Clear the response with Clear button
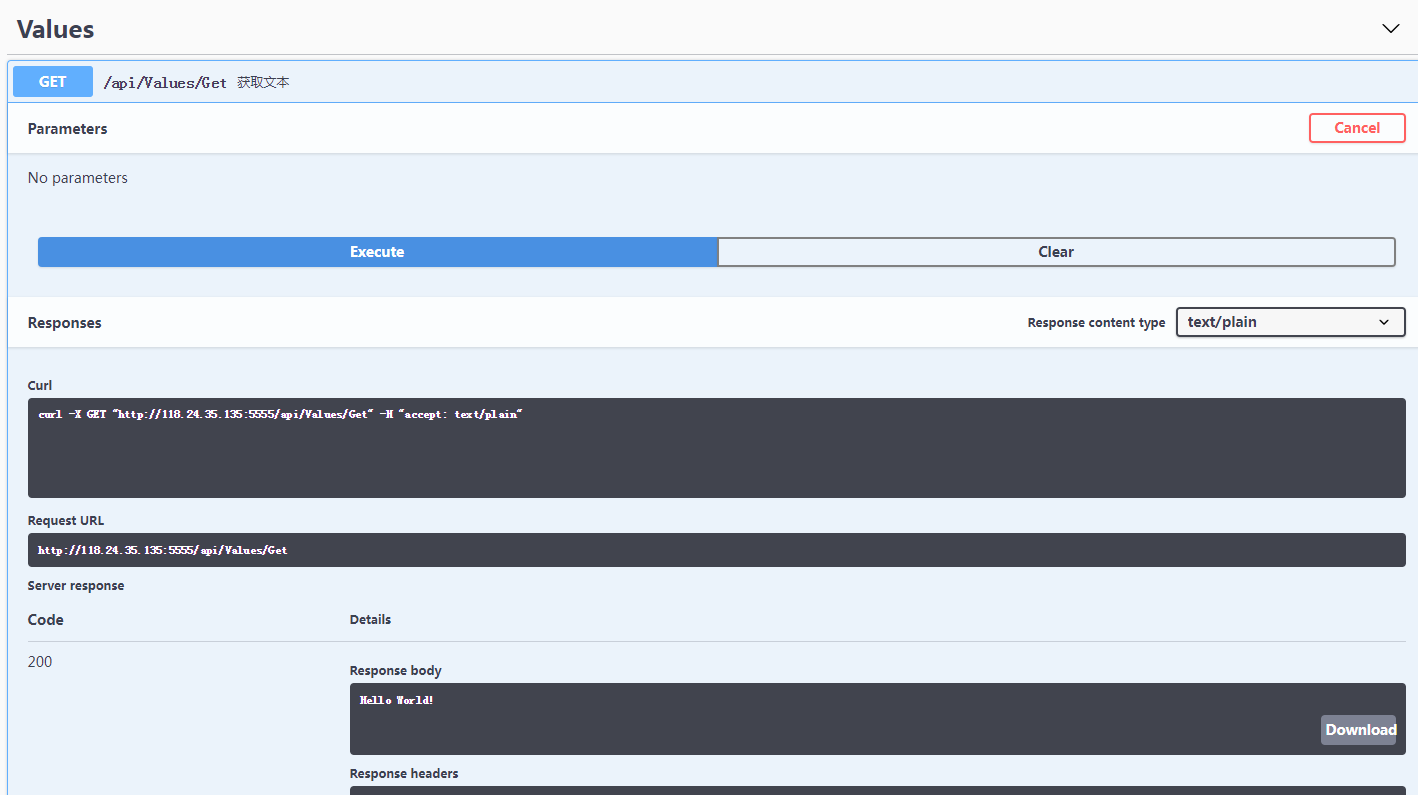 [1056, 252]
